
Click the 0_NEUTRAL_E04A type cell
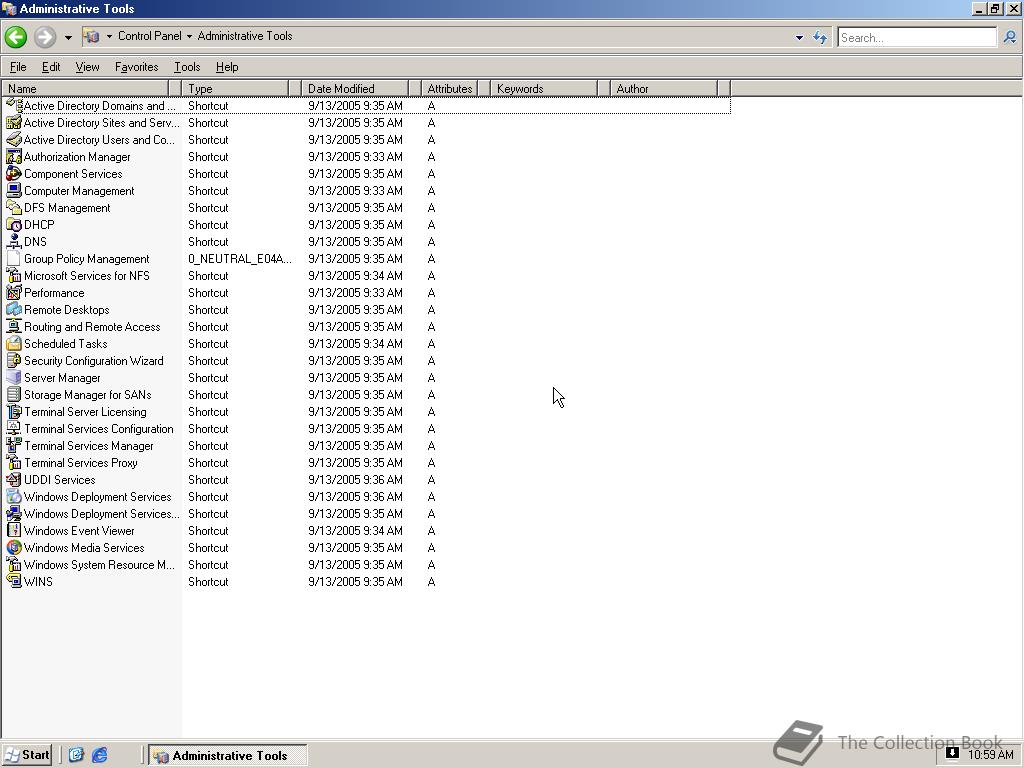240,259
